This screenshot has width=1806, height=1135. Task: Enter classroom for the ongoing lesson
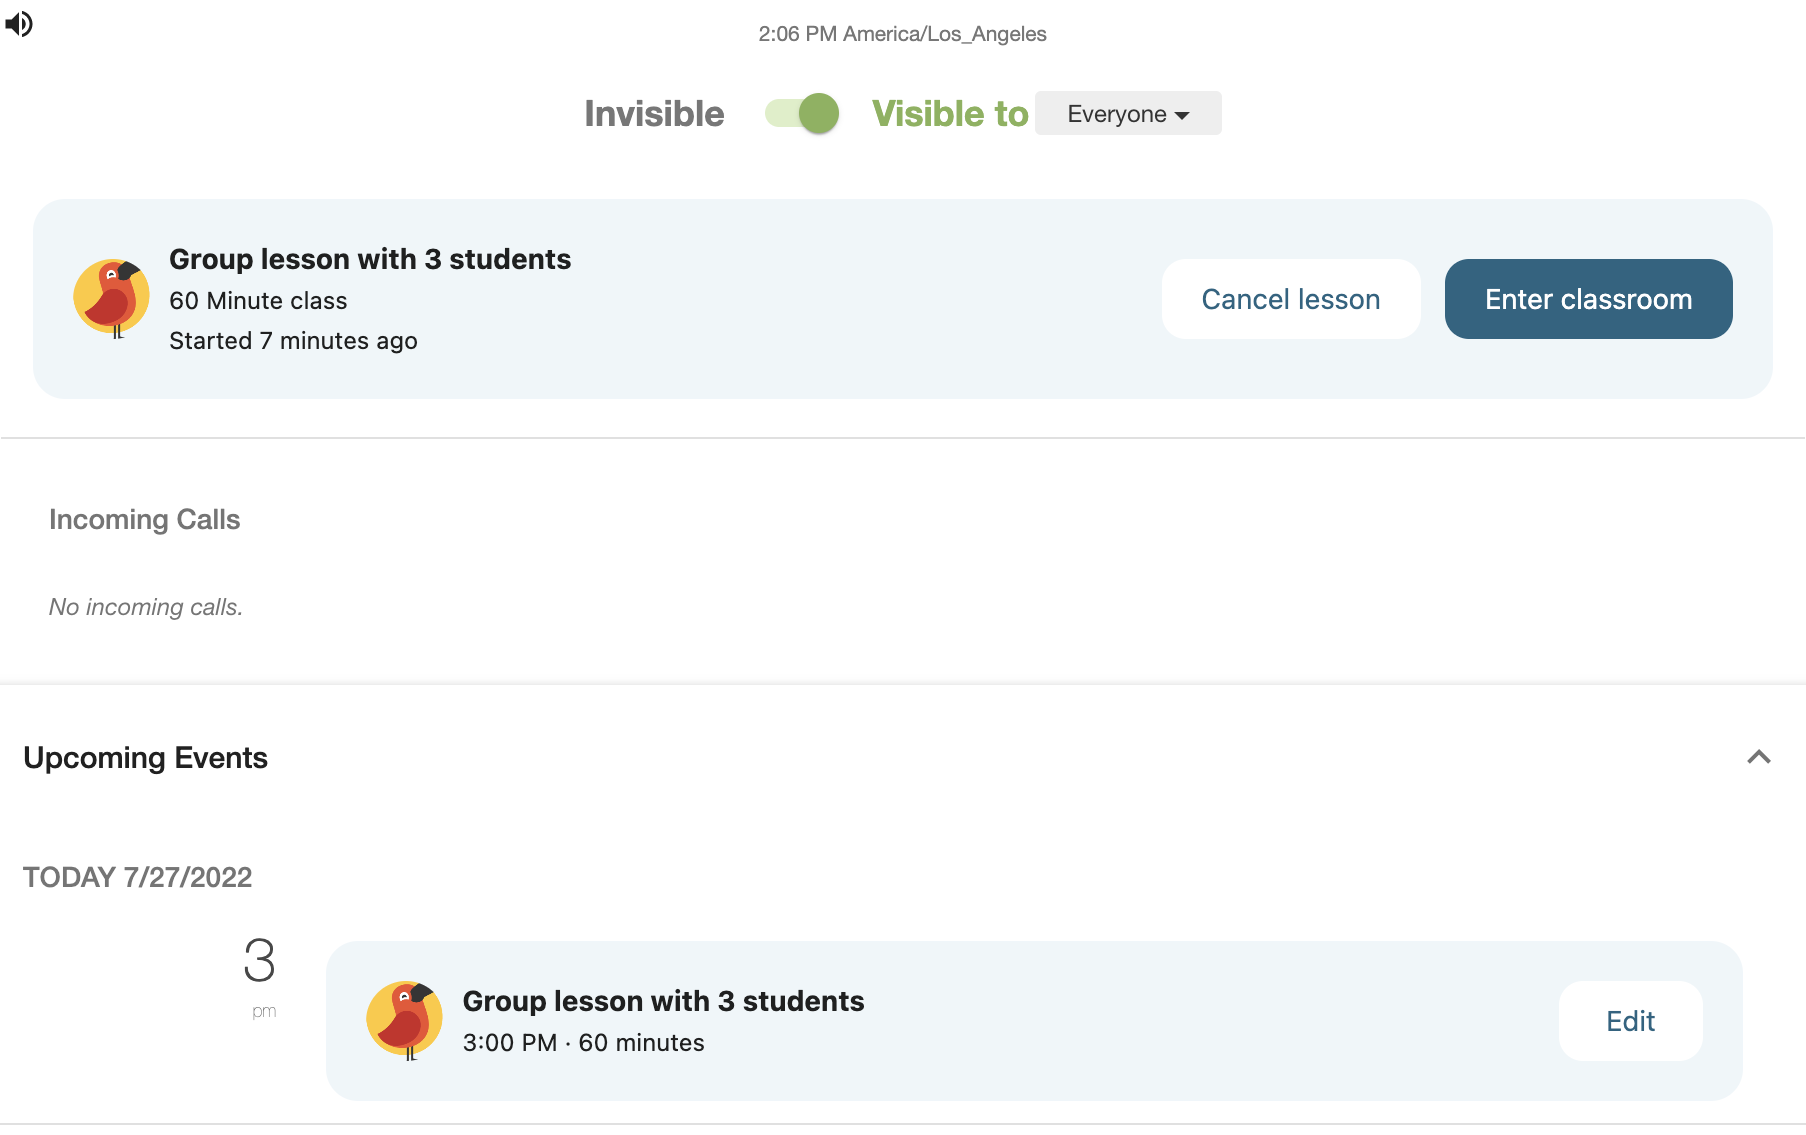tap(1588, 299)
